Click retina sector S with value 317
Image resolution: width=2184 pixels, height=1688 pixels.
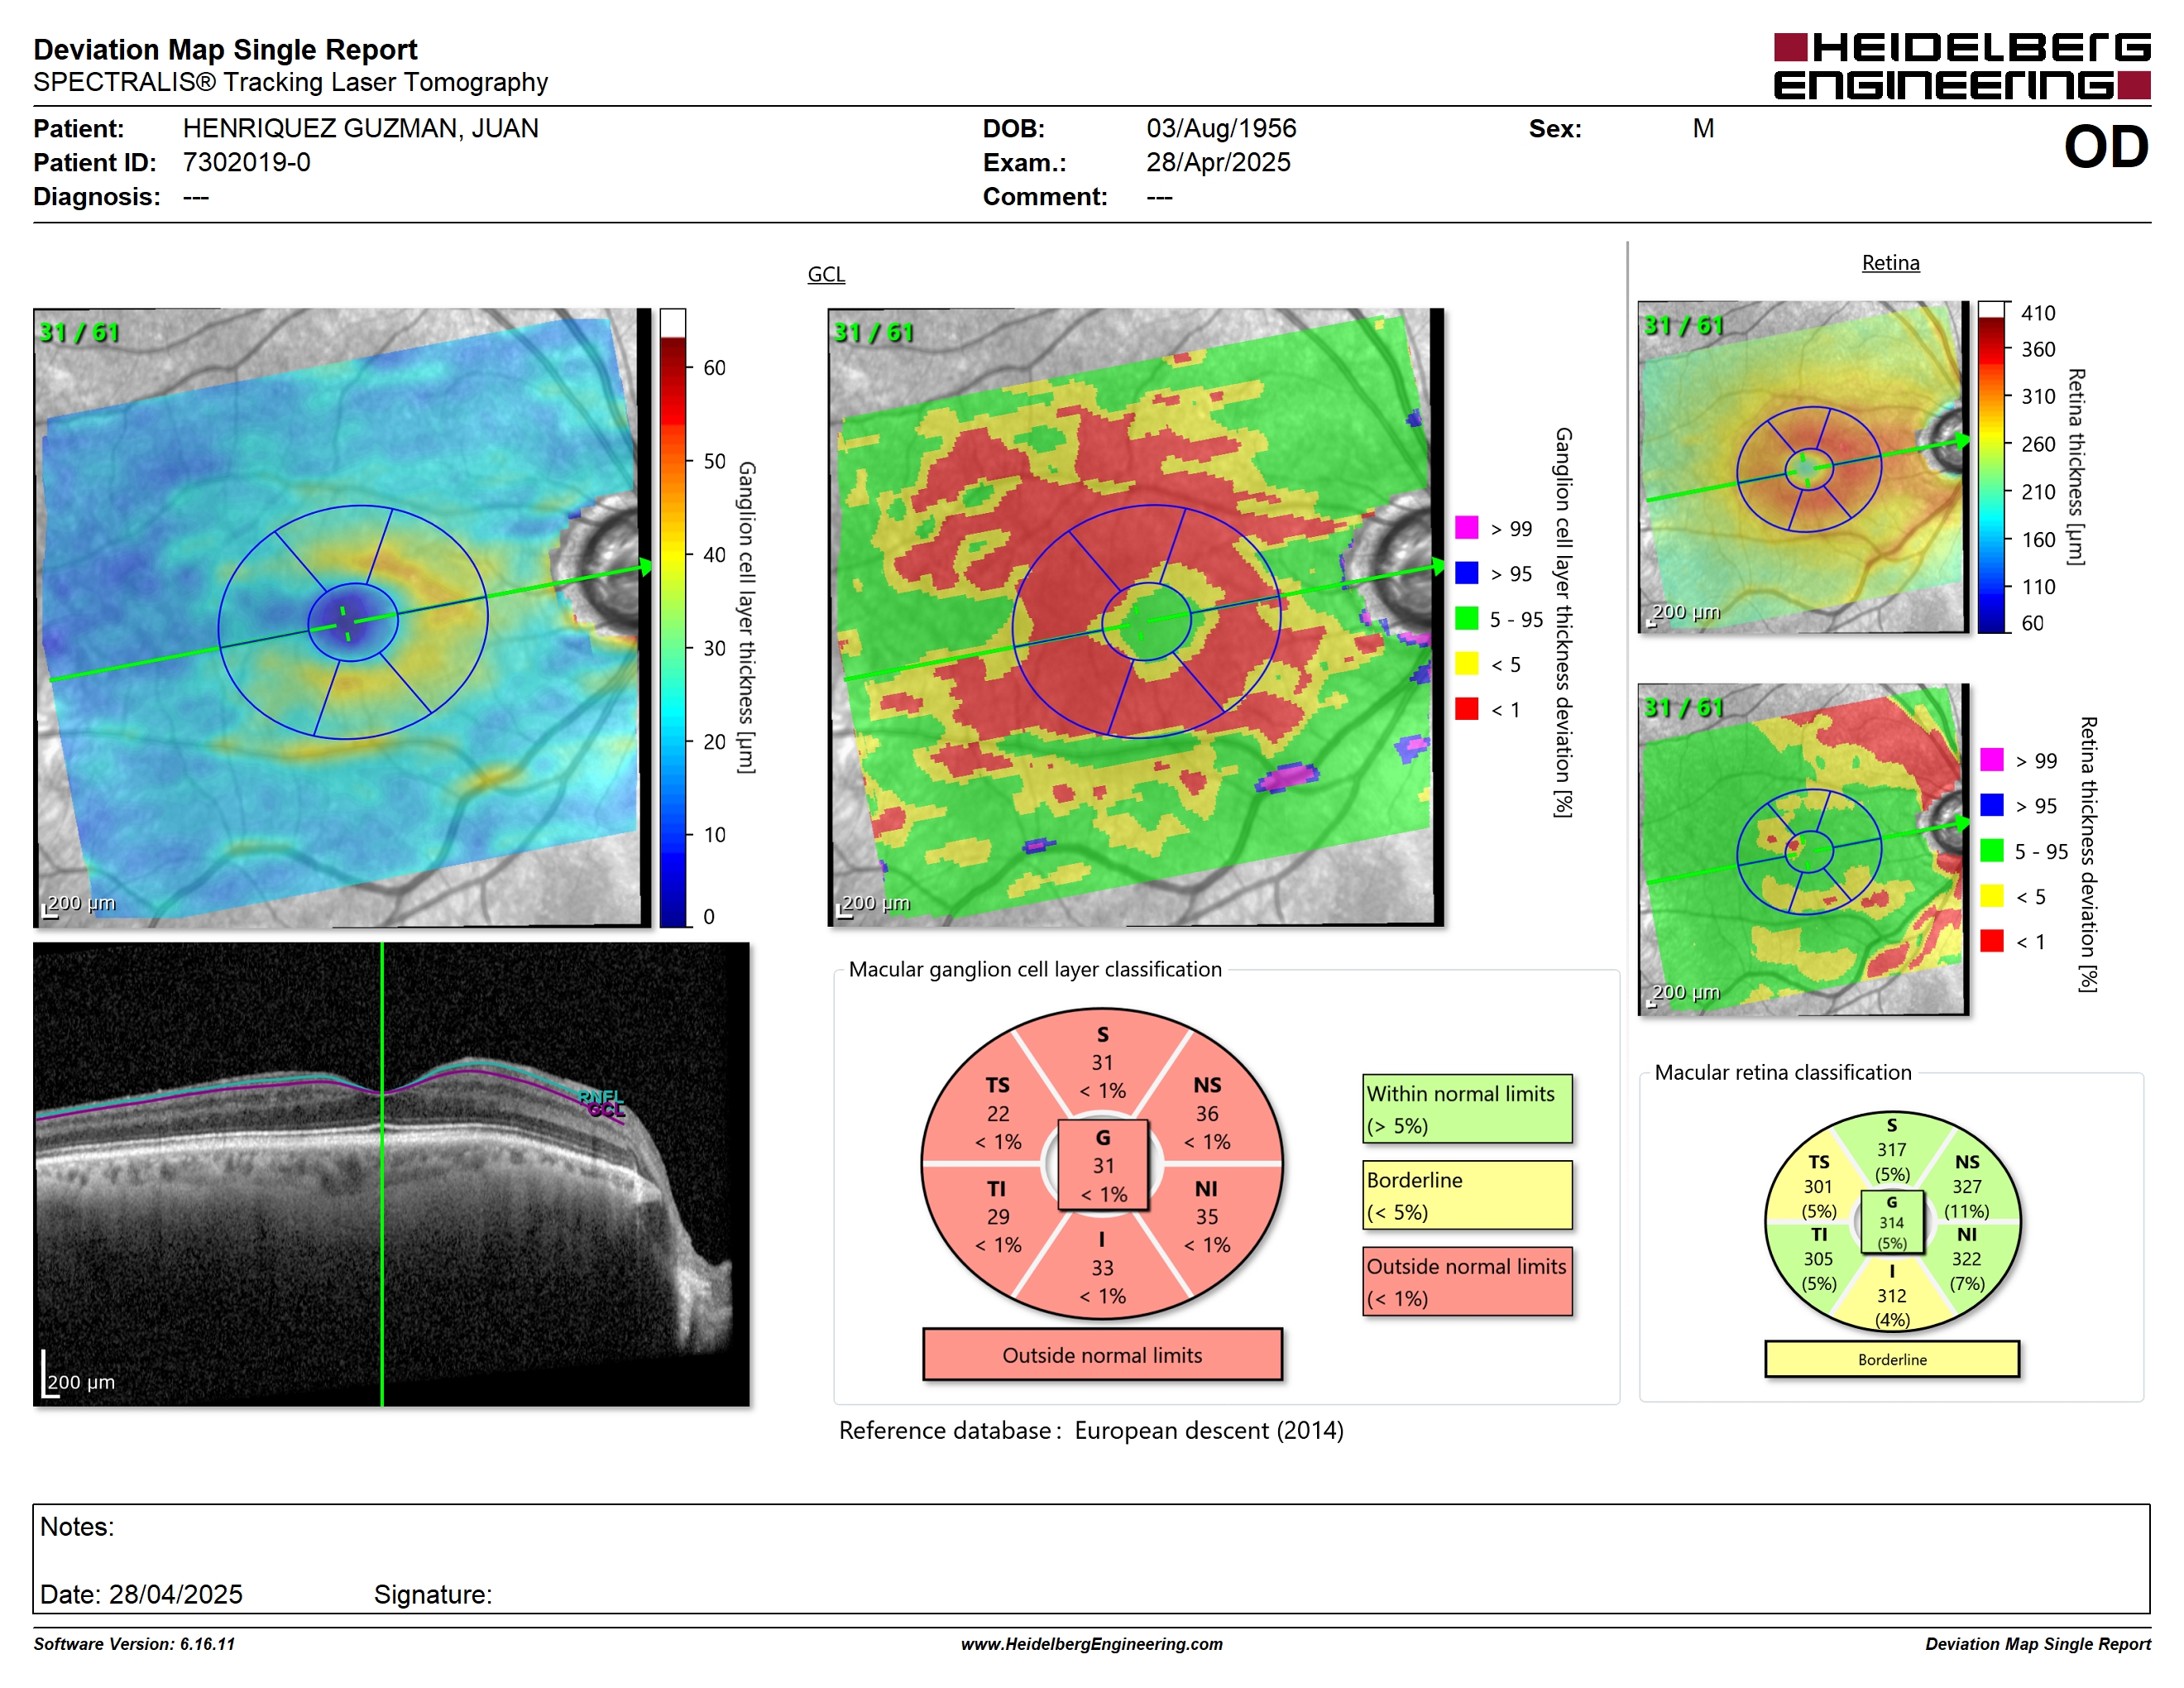coord(1891,1149)
